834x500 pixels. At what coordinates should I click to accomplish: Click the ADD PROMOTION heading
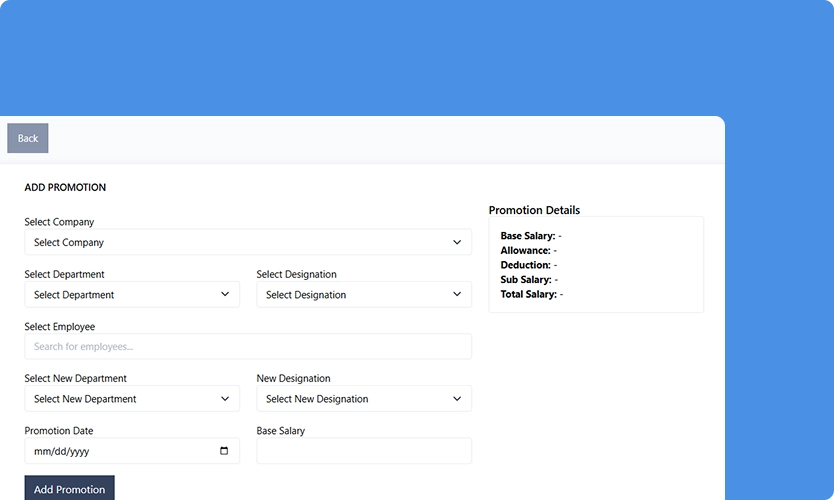click(65, 188)
